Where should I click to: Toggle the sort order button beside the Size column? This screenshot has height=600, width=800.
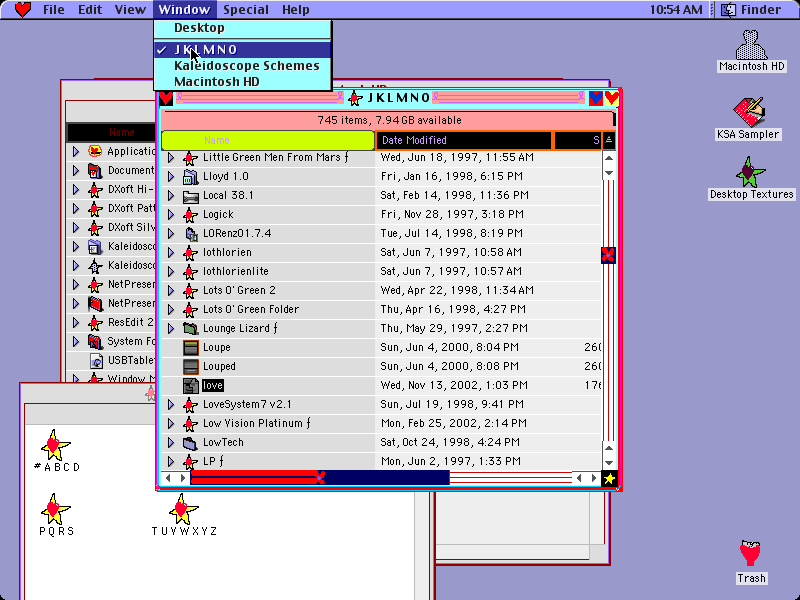(609, 140)
